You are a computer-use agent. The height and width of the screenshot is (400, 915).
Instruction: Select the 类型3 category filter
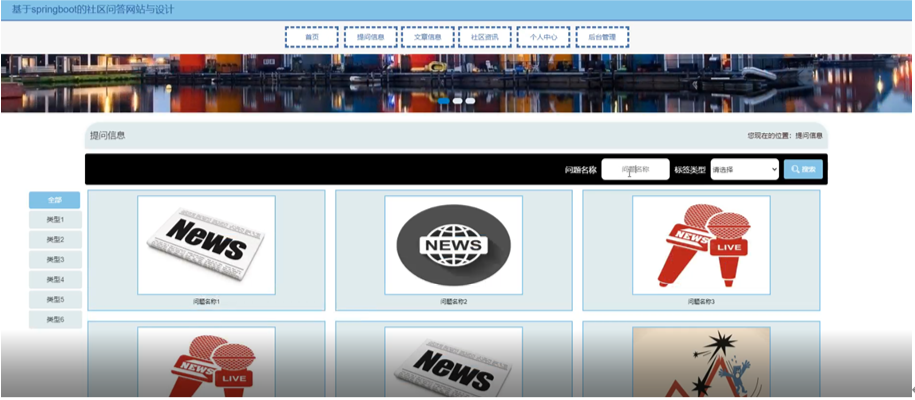click(55, 259)
